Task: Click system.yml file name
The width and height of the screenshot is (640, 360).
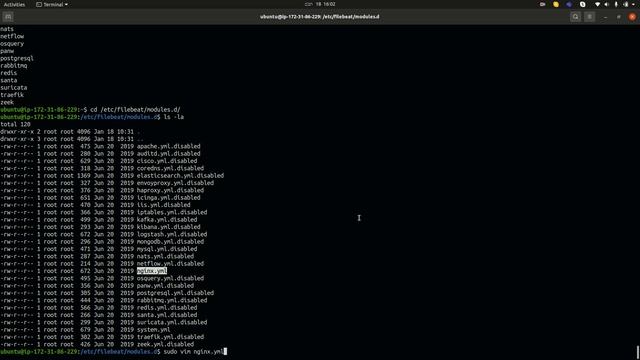Action: point(153,330)
